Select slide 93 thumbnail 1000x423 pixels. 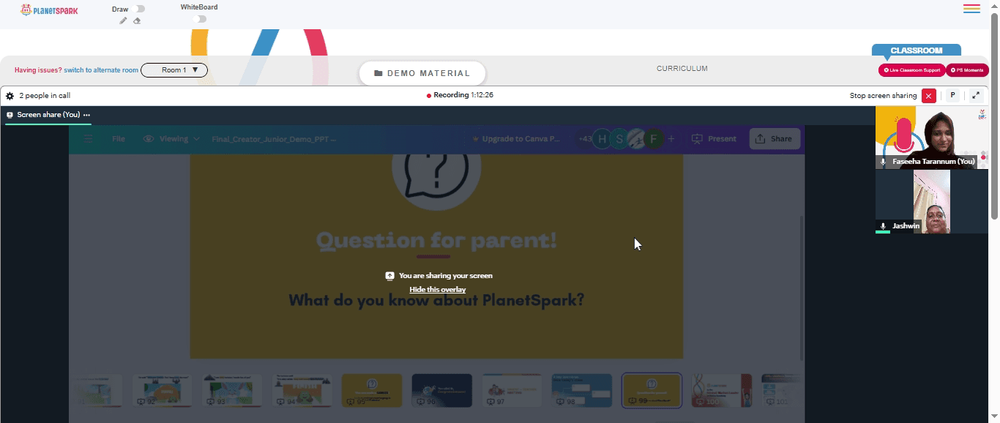click(x=232, y=390)
